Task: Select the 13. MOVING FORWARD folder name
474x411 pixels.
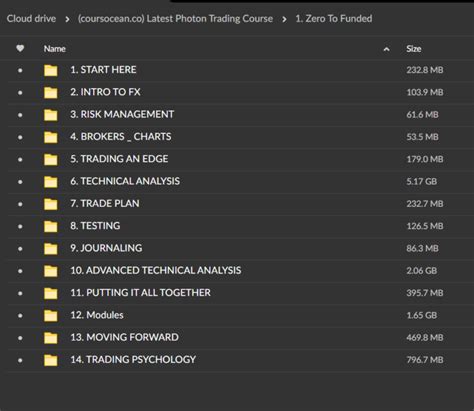Action: (x=124, y=337)
